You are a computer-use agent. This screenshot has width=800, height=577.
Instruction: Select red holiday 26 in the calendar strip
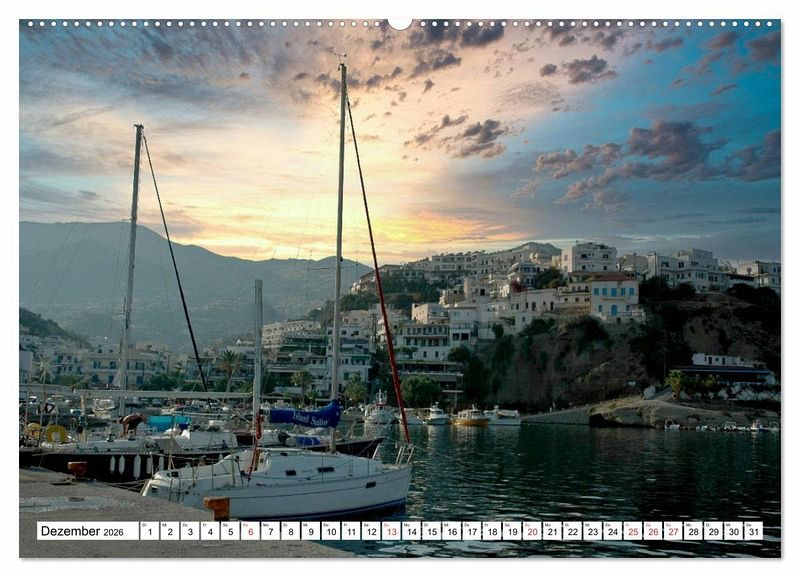coord(653,531)
